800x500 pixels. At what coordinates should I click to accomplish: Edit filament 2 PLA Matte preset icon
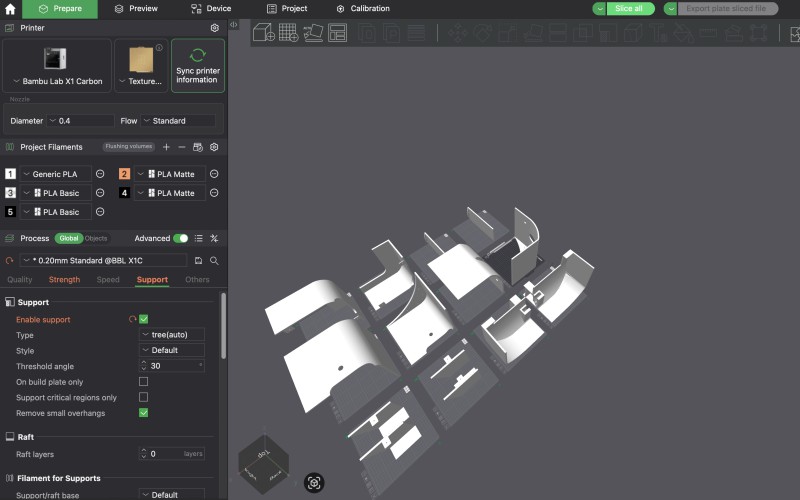[214, 174]
